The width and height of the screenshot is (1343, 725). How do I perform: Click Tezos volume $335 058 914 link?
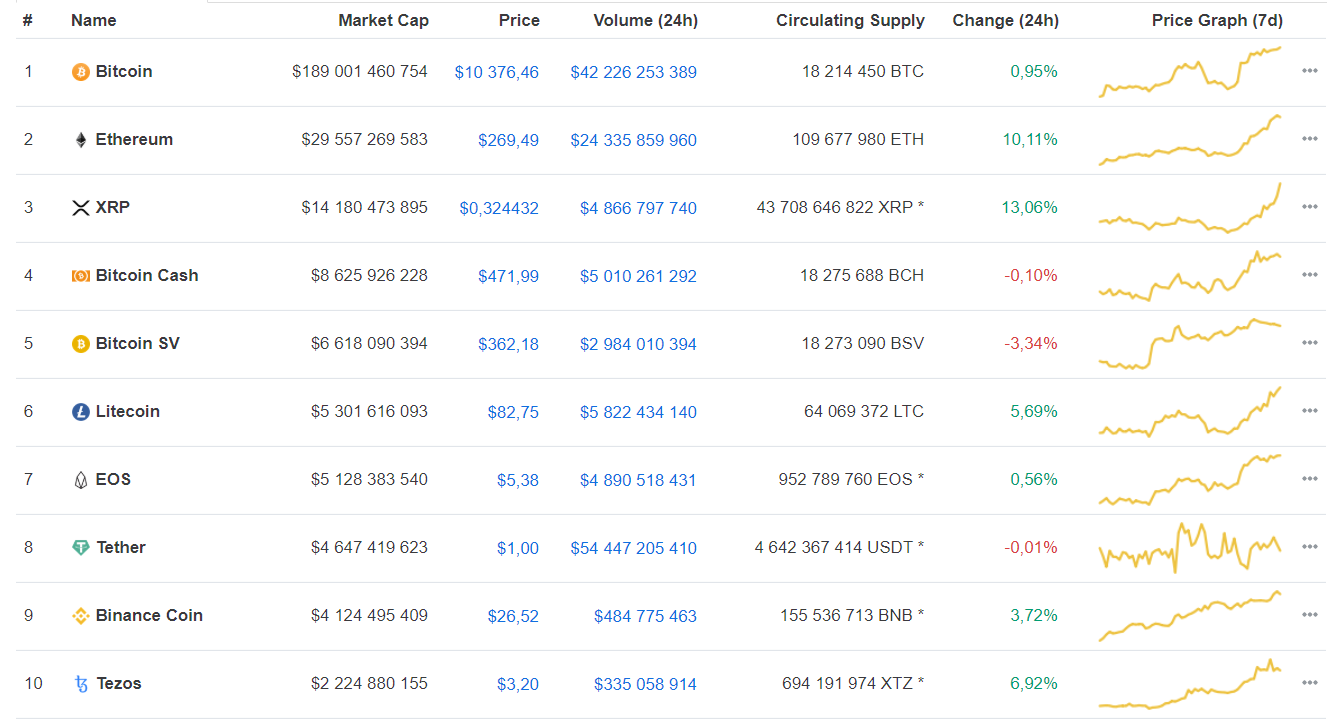coord(646,684)
